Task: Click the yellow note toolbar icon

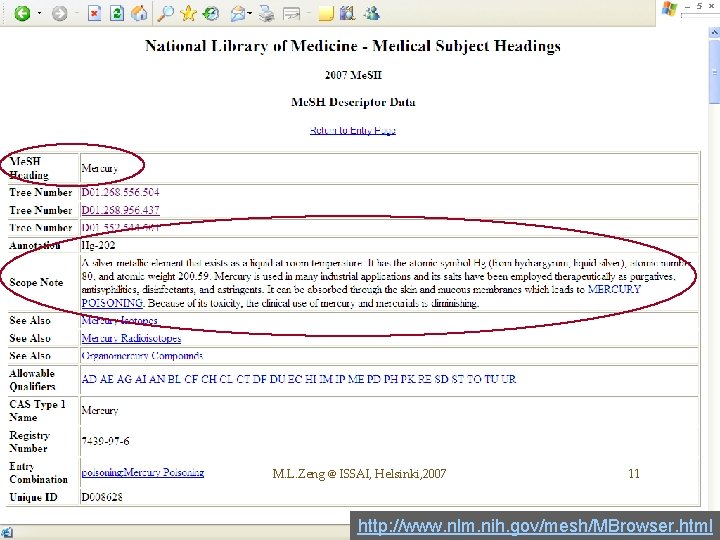Action: (325, 13)
